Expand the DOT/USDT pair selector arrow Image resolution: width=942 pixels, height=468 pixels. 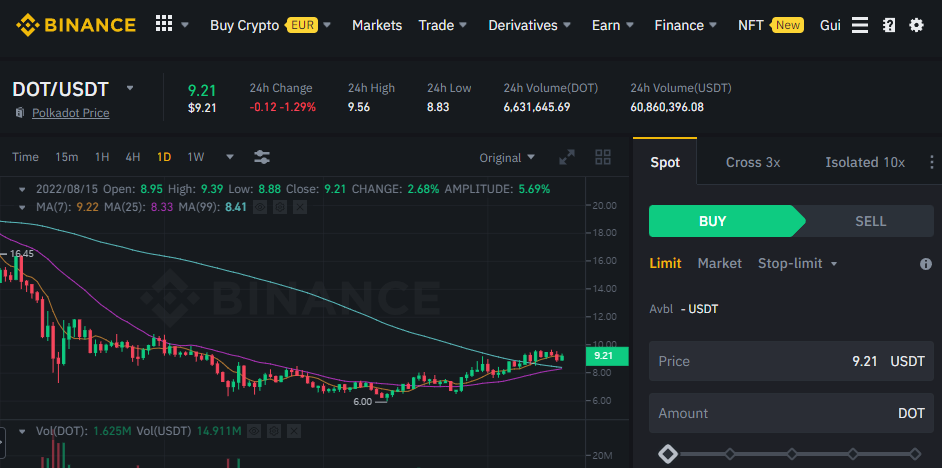[130, 88]
